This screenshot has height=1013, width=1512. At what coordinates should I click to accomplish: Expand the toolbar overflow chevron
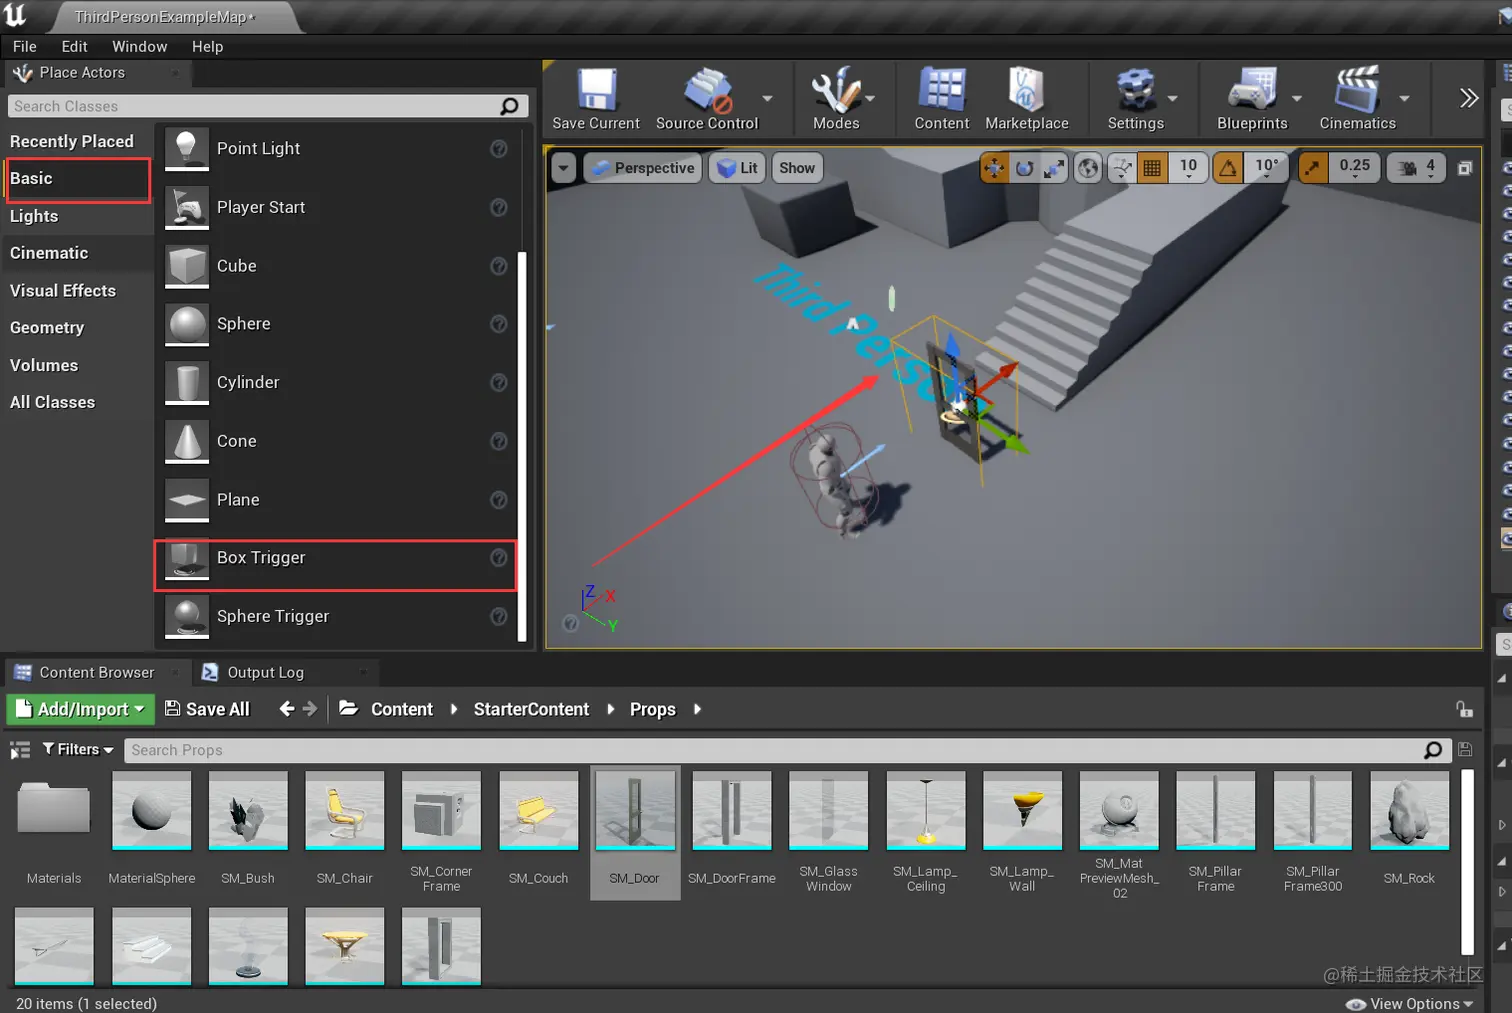click(1468, 98)
